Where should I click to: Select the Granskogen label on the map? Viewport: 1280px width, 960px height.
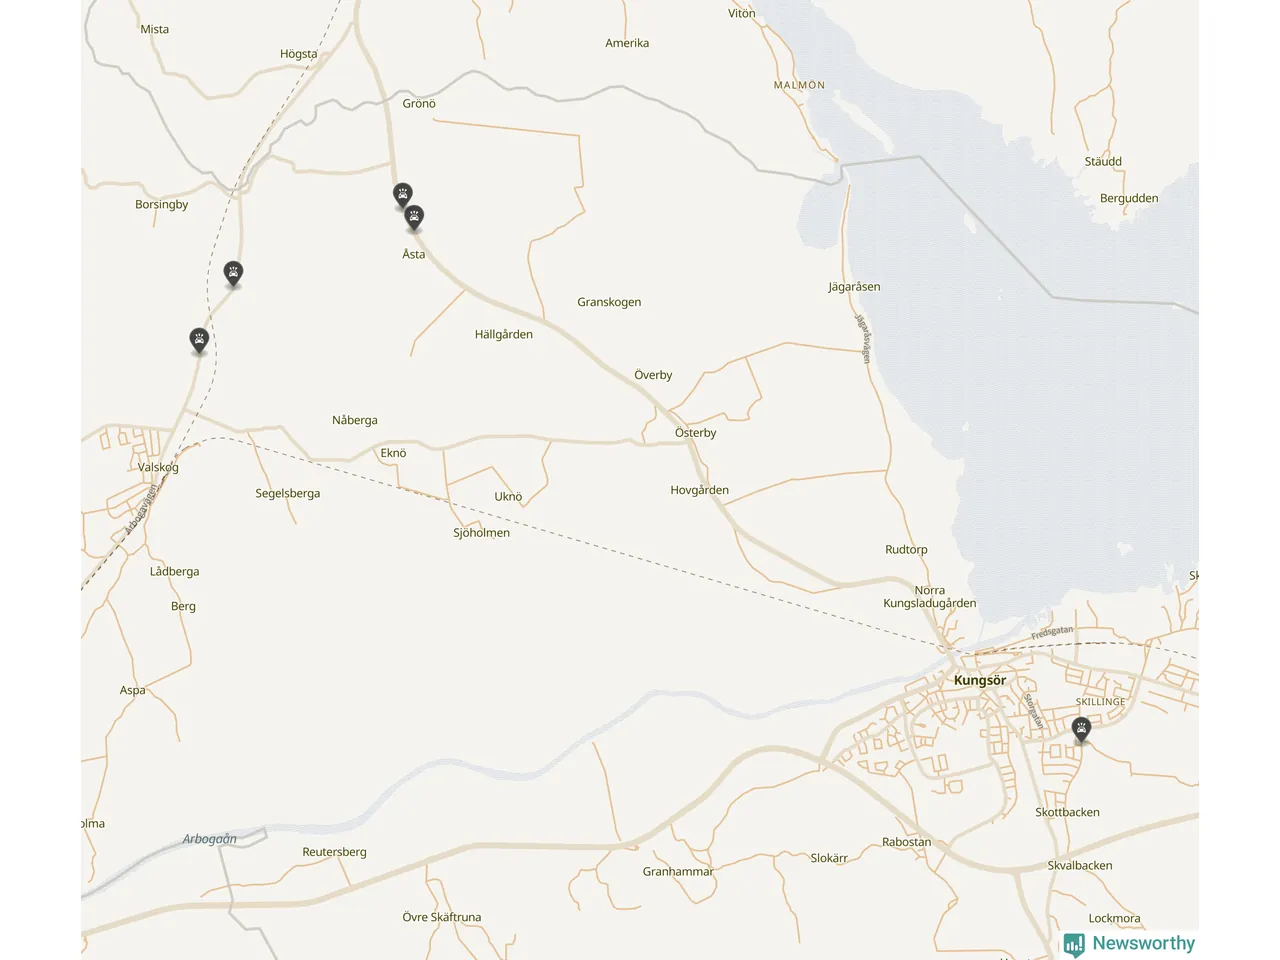pos(609,302)
